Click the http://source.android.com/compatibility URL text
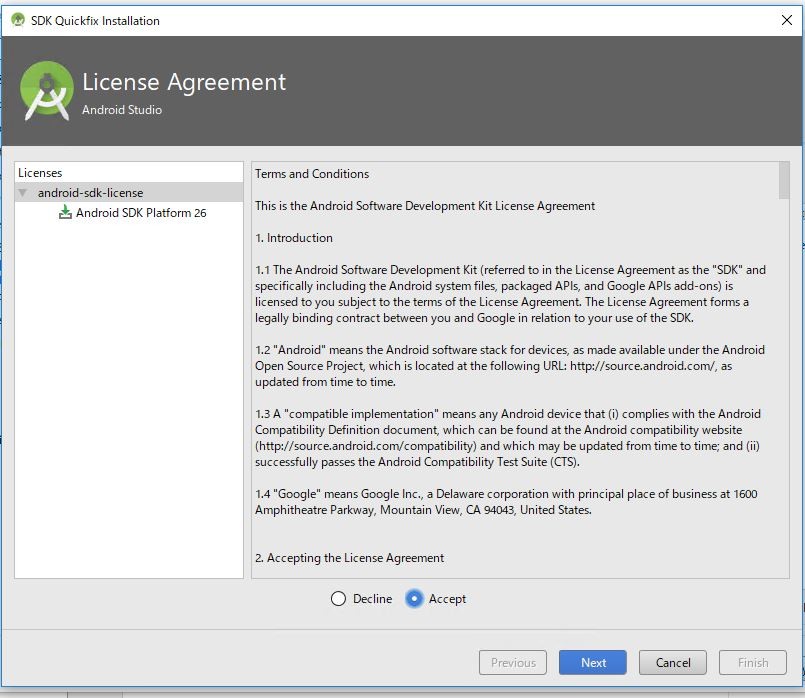Image resolution: width=805 pixels, height=698 pixels. 366,446
